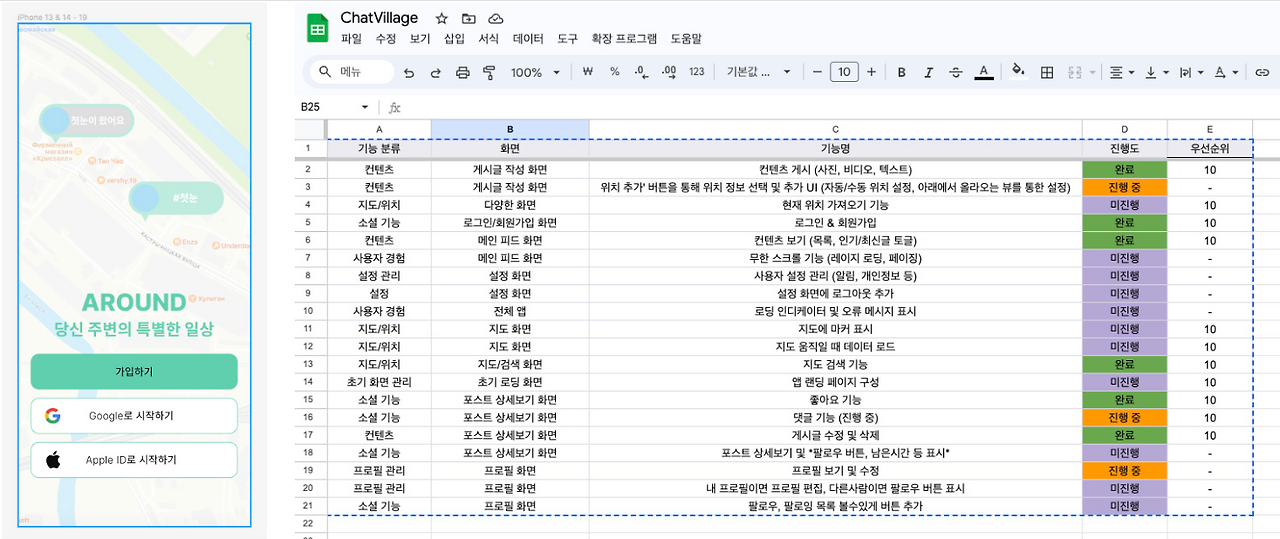This screenshot has width=1280, height=539.
Task: Click the 진행도 header cell
Action: pyautogui.click(x=1124, y=148)
